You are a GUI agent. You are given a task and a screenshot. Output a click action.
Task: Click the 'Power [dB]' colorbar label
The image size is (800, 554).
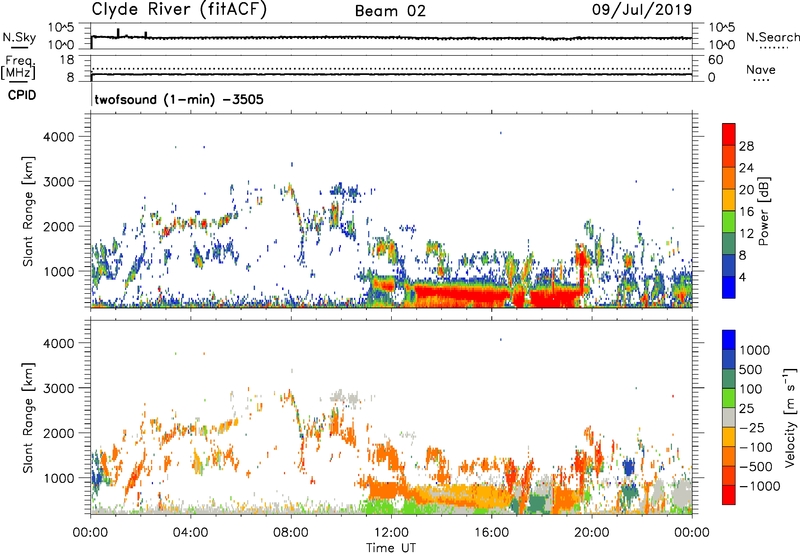(763, 211)
